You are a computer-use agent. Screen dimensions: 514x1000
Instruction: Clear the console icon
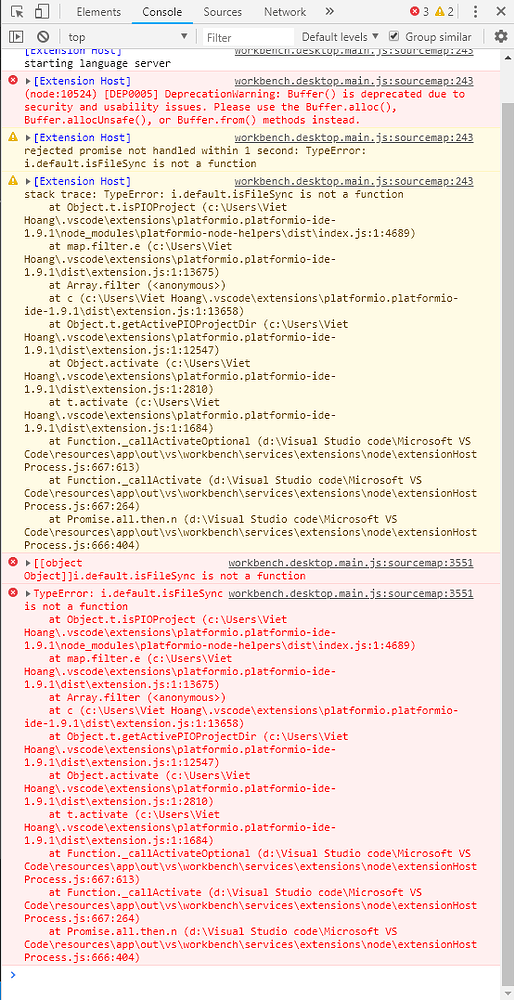(43, 37)
